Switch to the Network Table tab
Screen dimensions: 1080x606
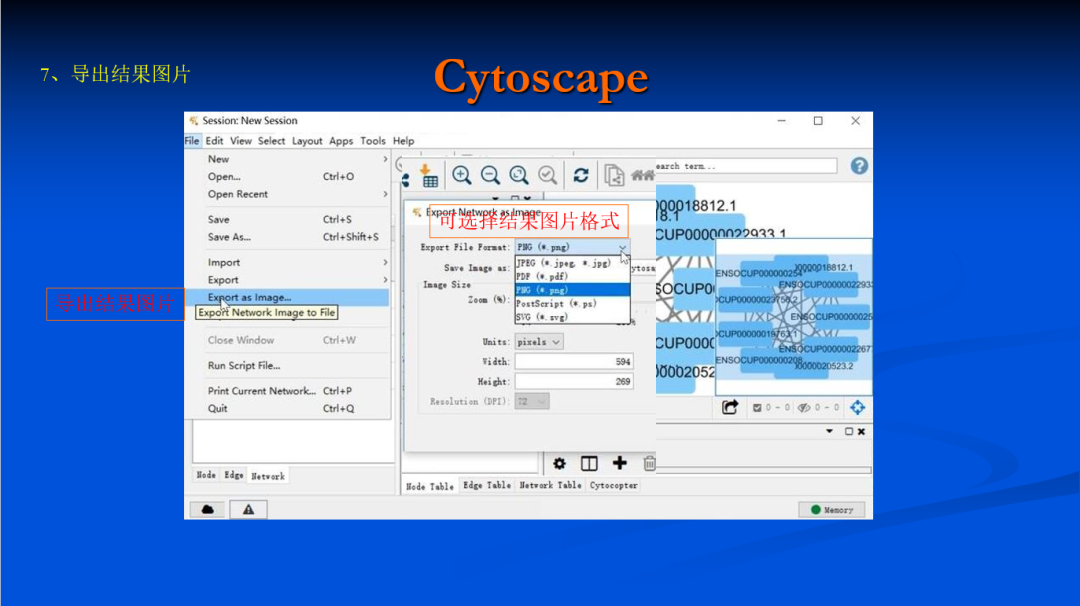[x=550, y=485]
